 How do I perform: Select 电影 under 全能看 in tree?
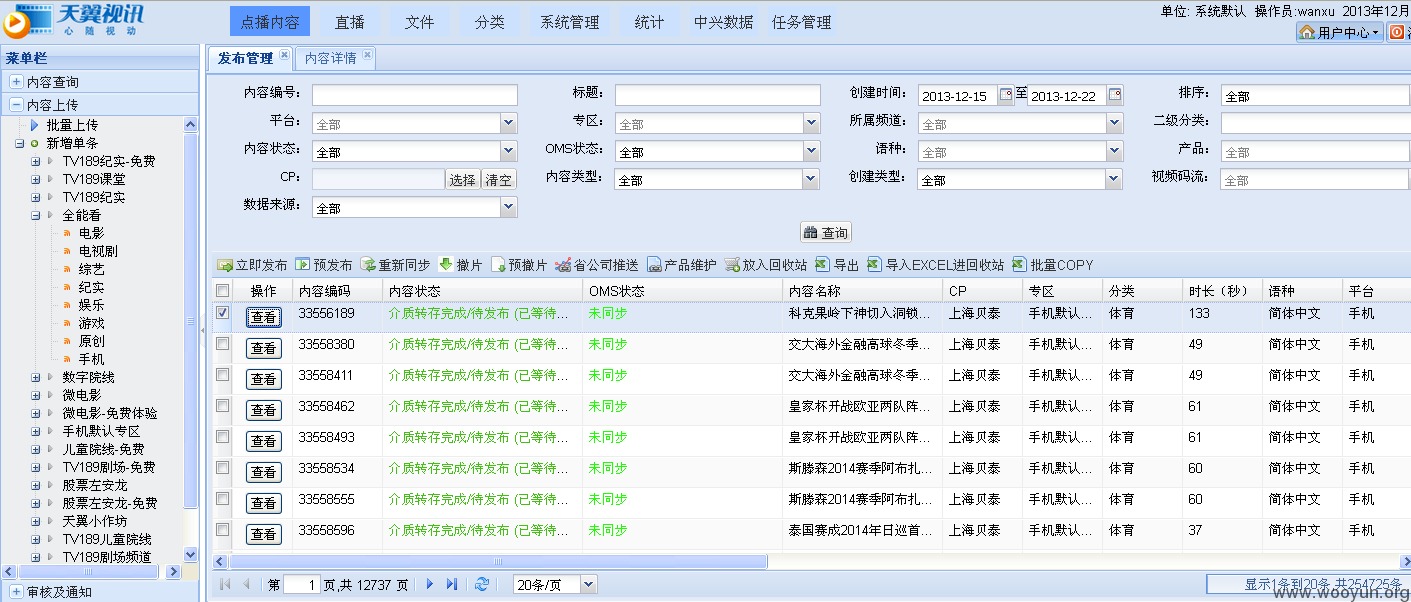(91, 233)
